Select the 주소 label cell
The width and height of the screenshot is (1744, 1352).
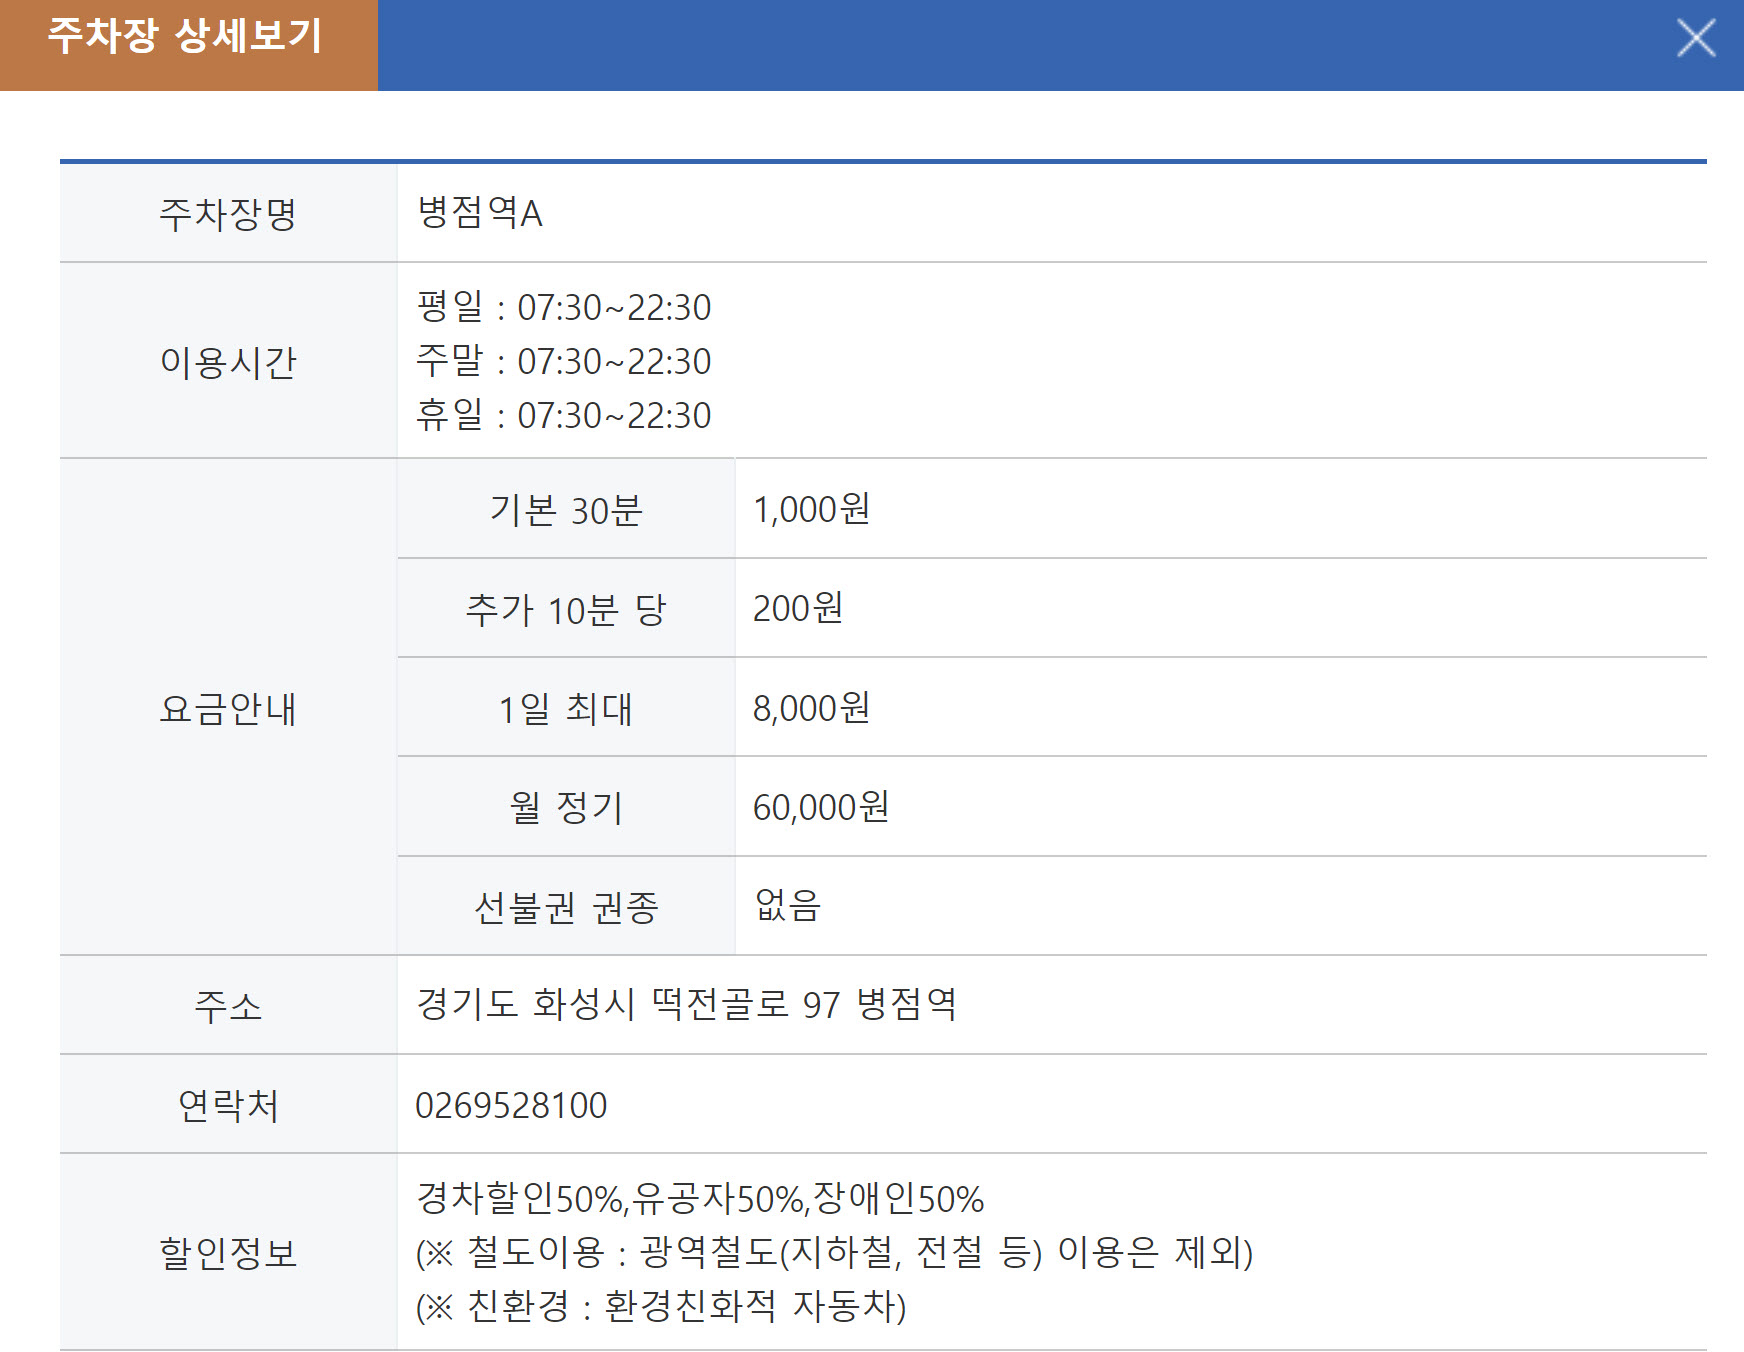click(x=228, y=1005)
